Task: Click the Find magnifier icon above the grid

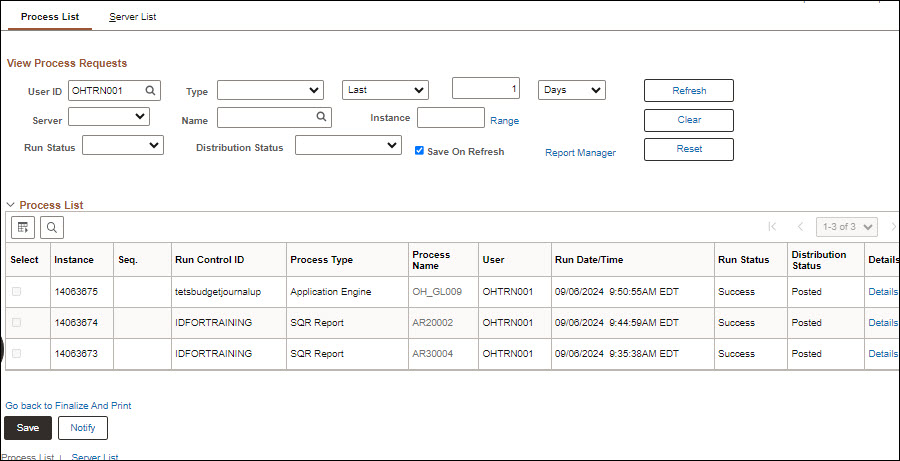Action: (51, 227)
